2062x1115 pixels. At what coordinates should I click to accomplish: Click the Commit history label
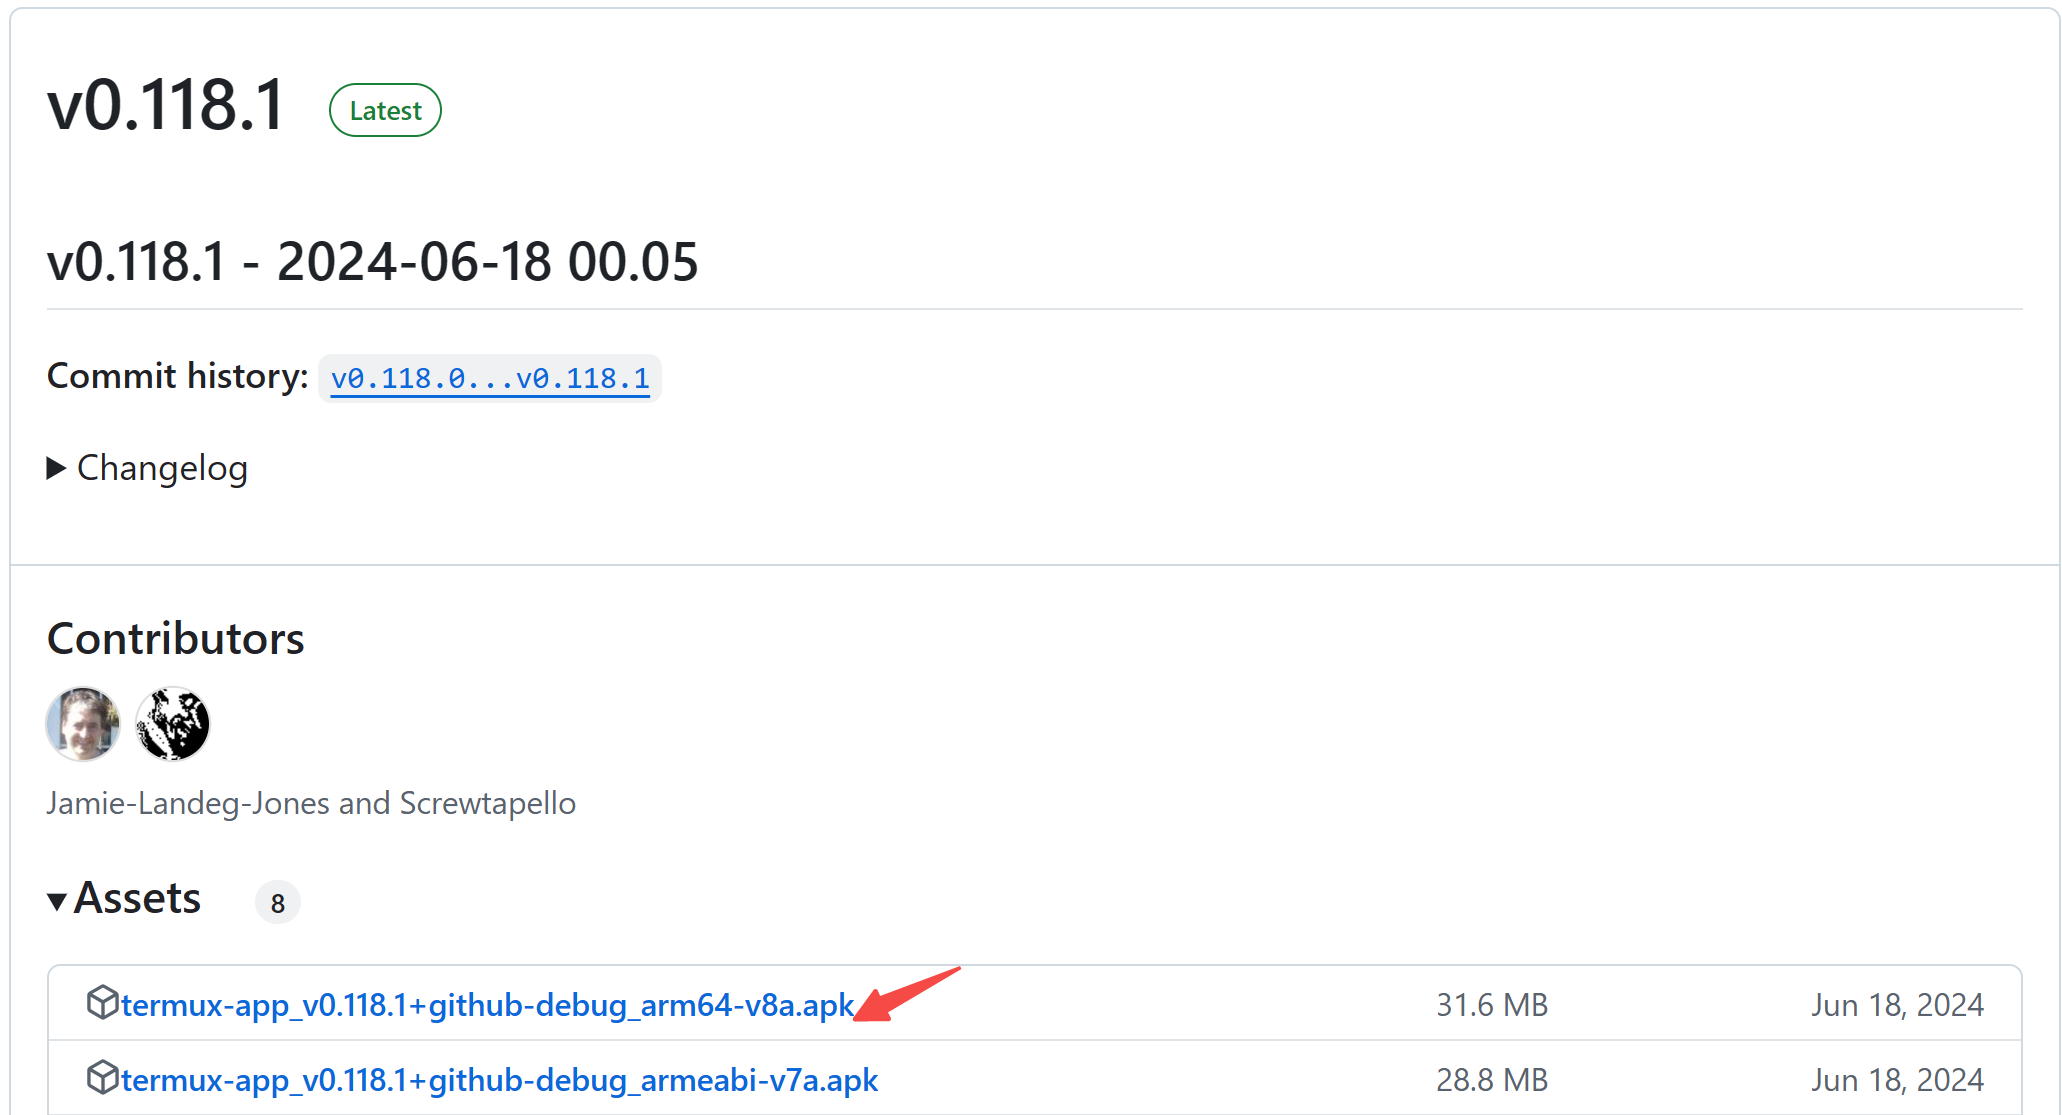(x=177, y=377)
